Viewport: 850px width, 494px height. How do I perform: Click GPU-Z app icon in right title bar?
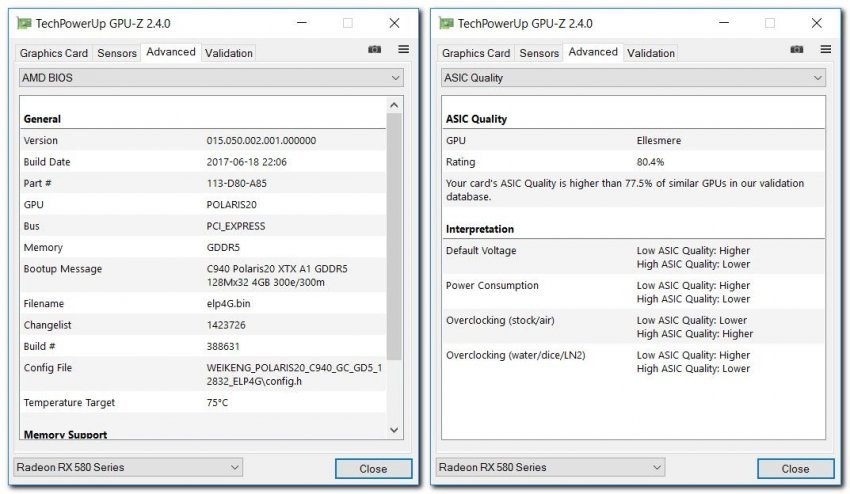(445, 23)
